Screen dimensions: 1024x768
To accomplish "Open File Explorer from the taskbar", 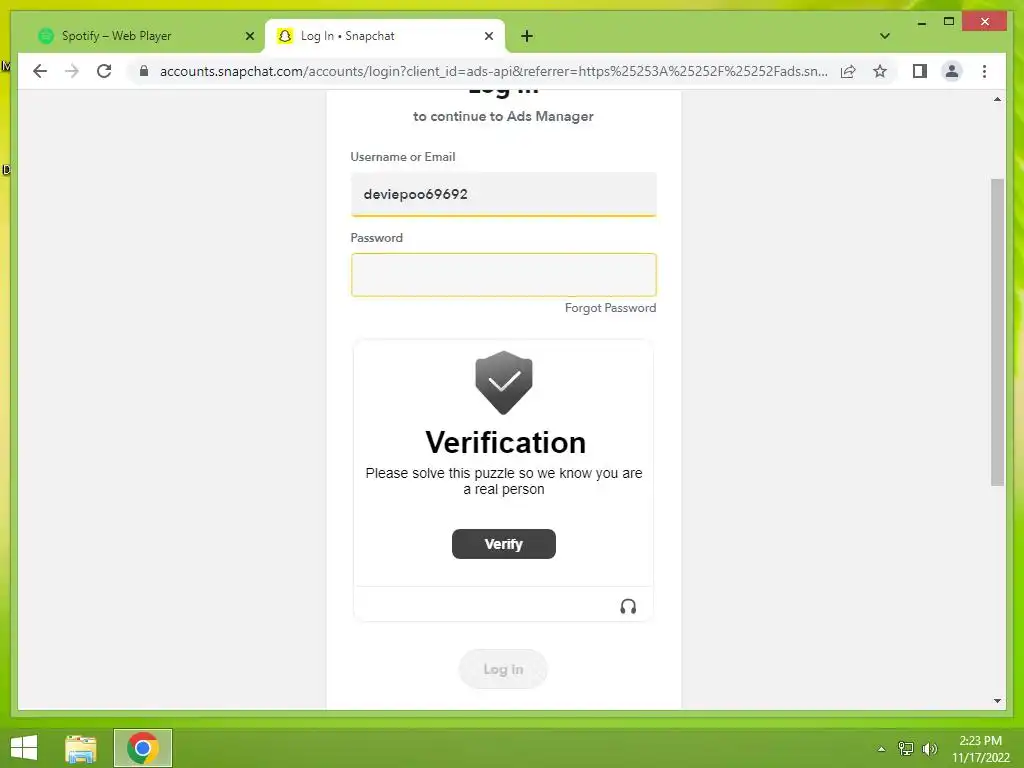I will 81,748.
